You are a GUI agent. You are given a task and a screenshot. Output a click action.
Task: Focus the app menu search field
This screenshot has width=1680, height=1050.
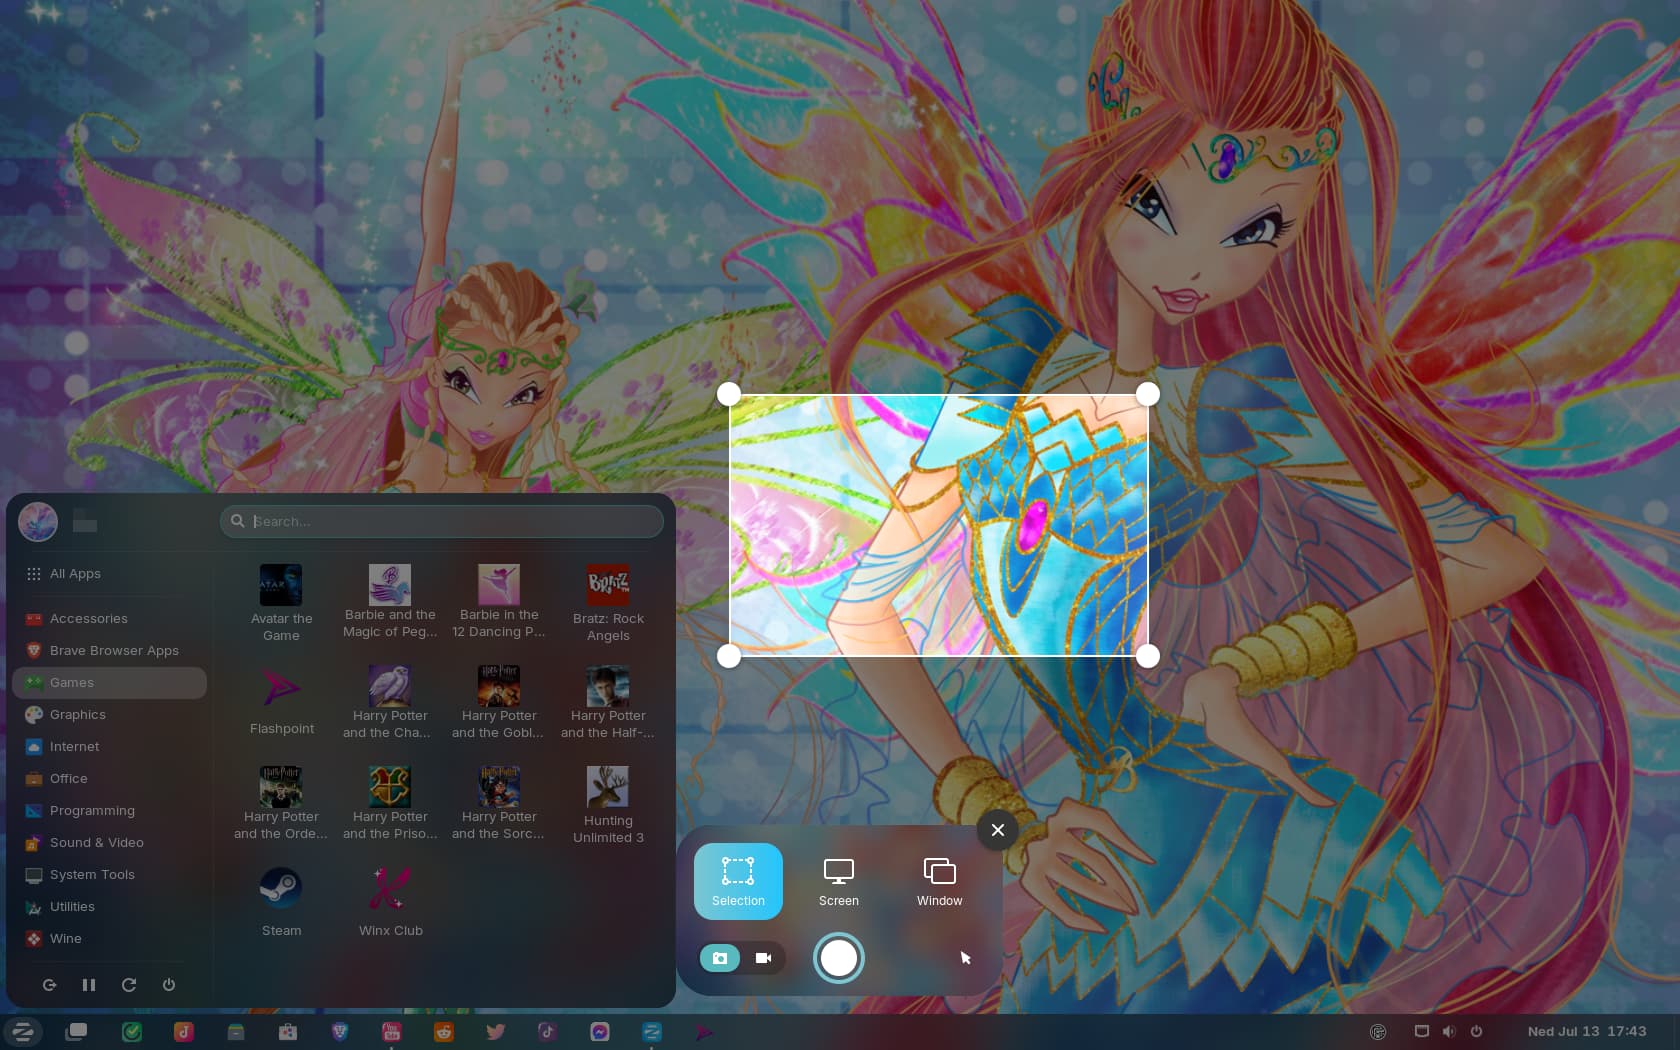pos(441,521)
